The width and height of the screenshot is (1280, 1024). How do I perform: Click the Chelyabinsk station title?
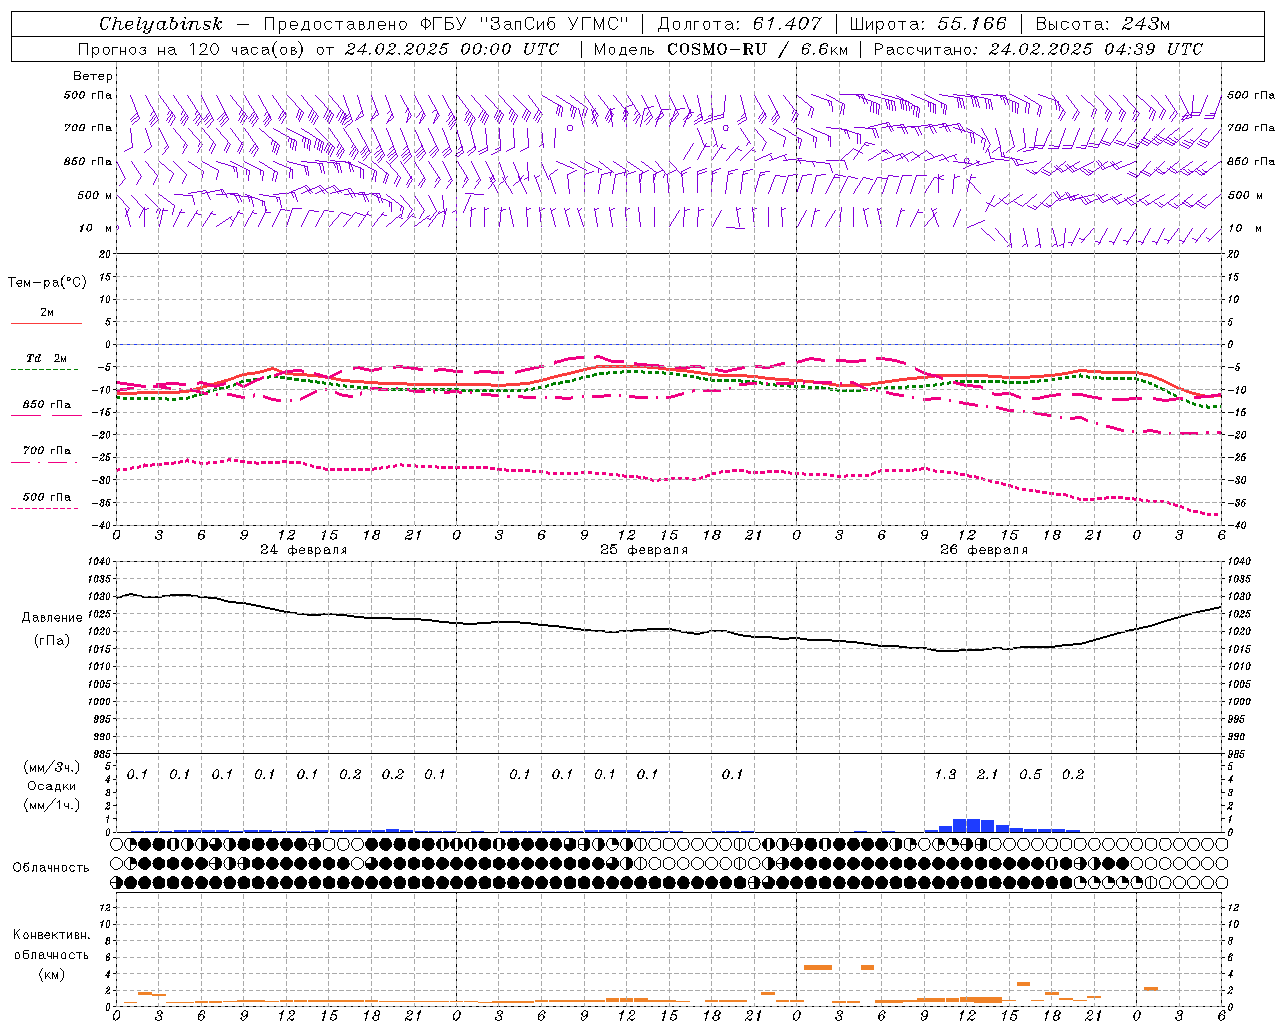point(160,24)
